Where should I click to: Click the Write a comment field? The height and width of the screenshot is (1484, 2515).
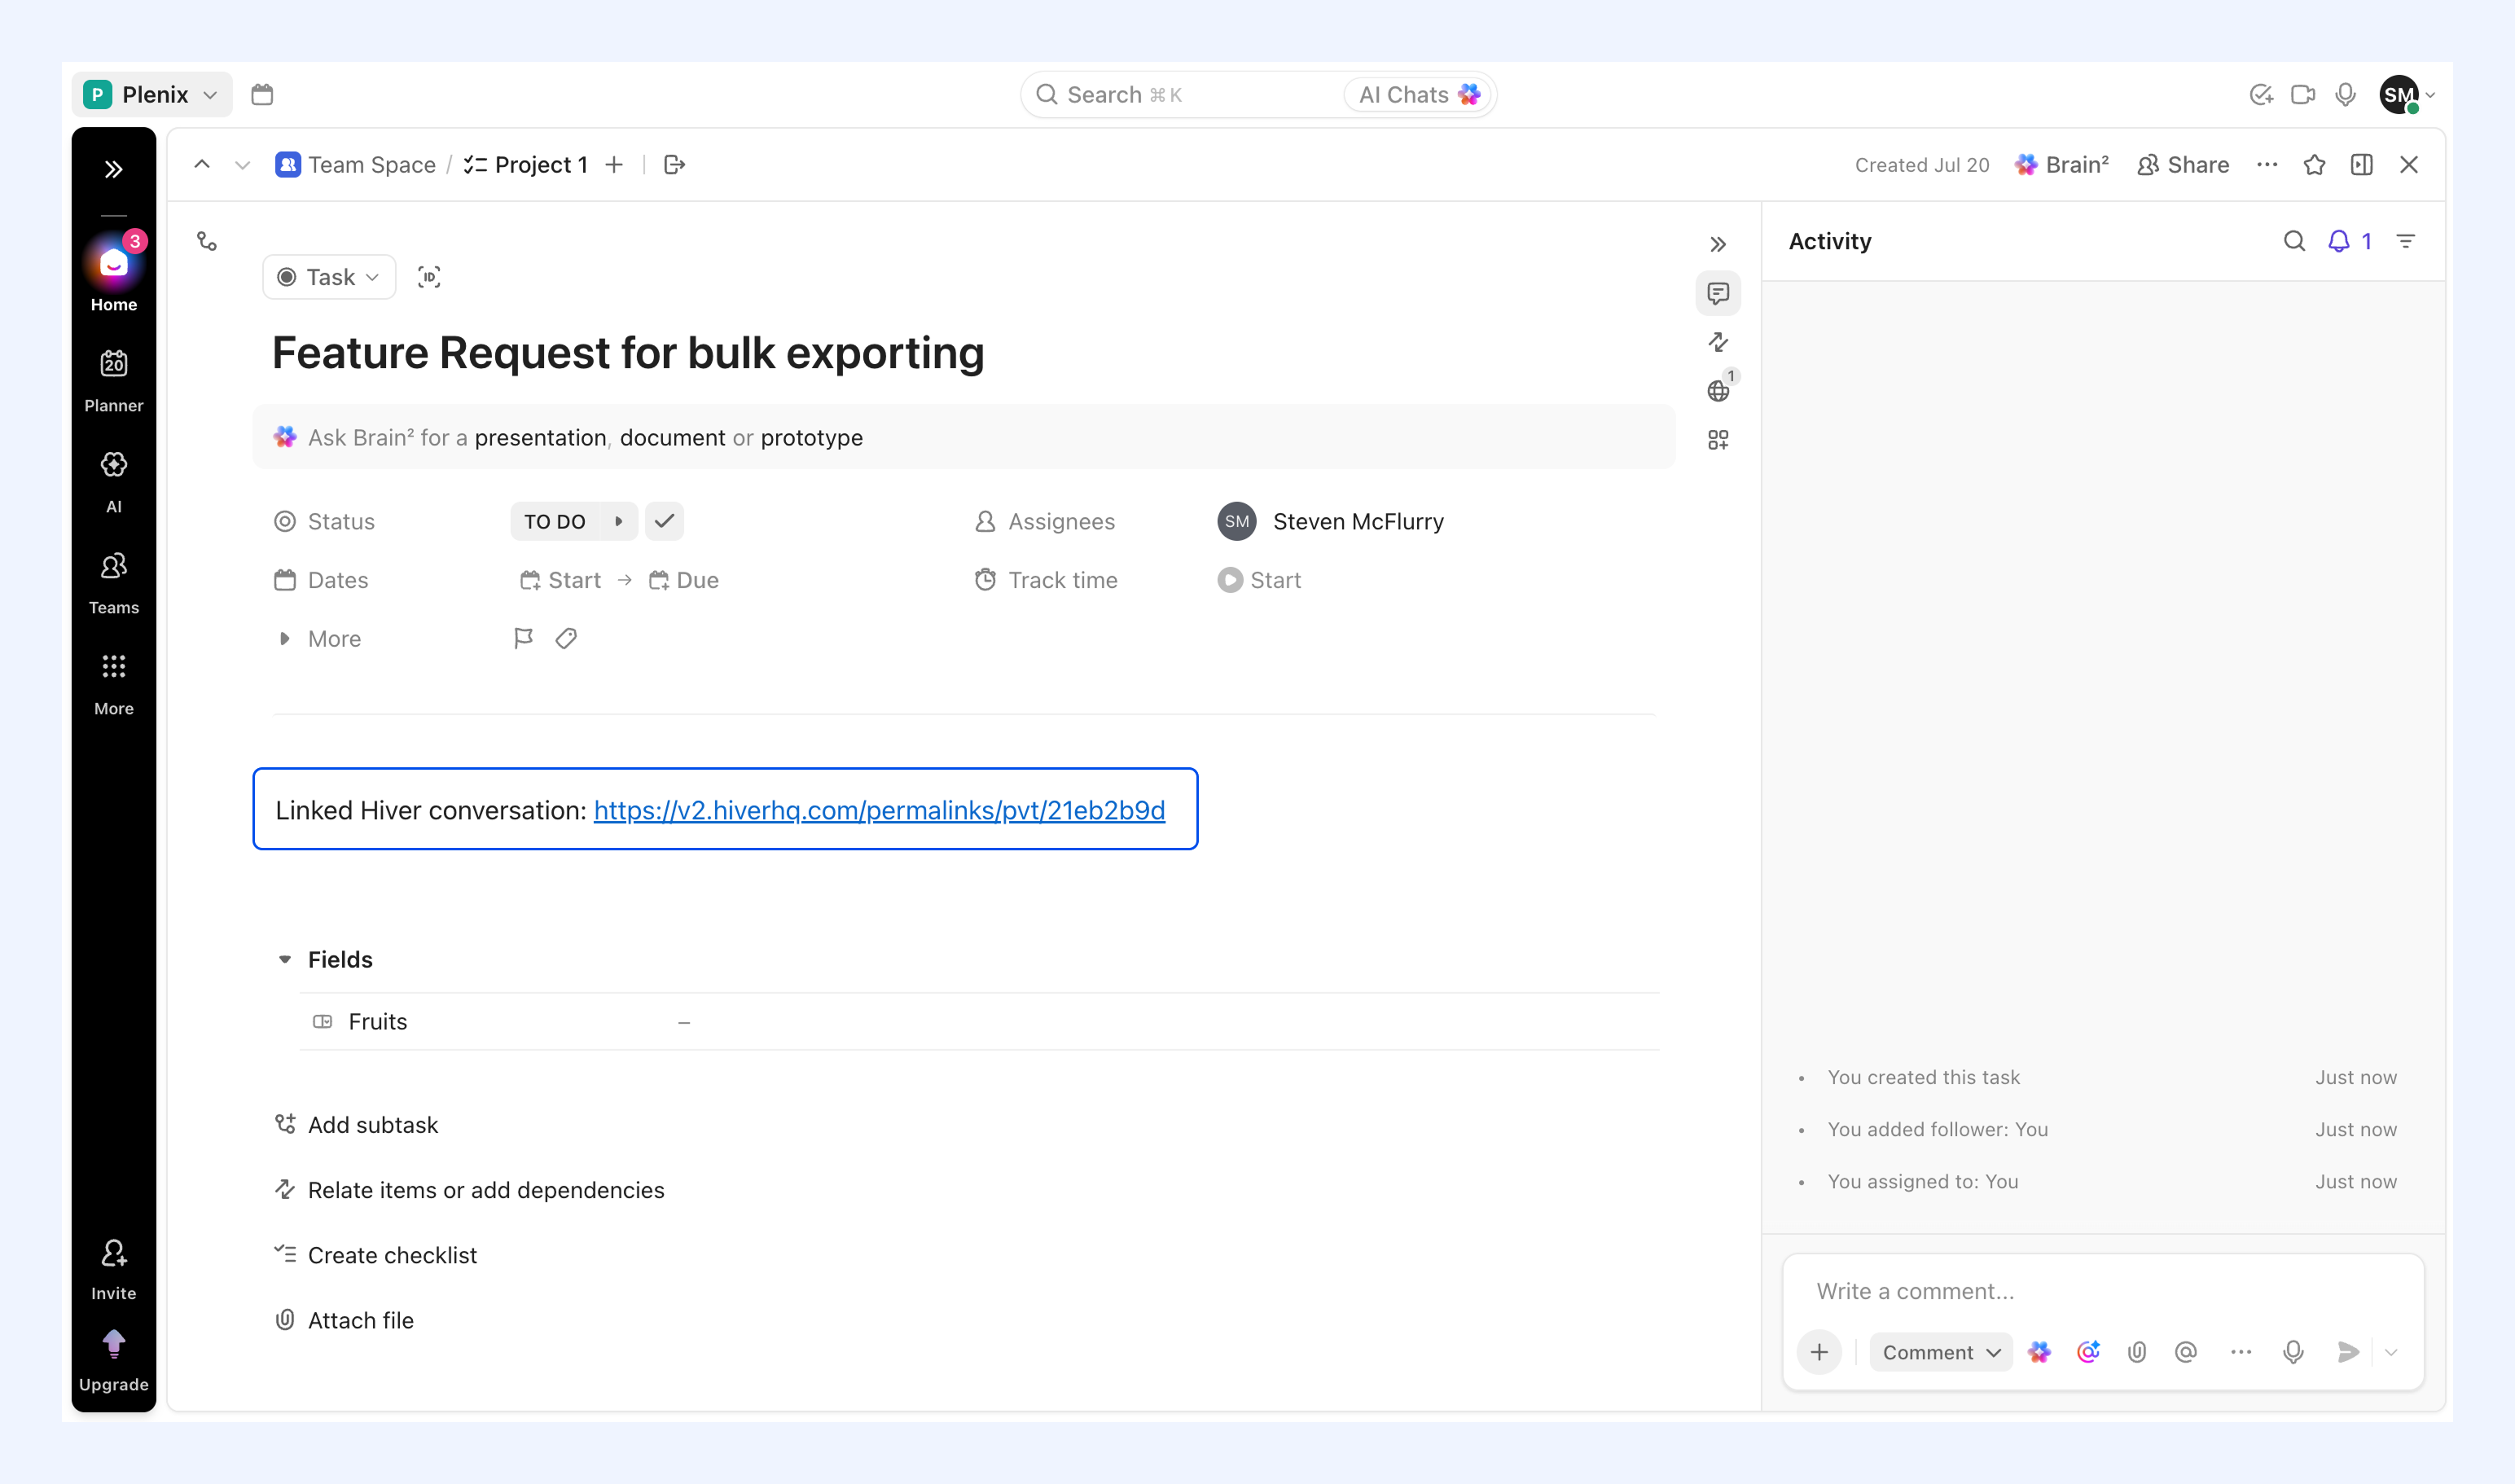[2103, 1291]
